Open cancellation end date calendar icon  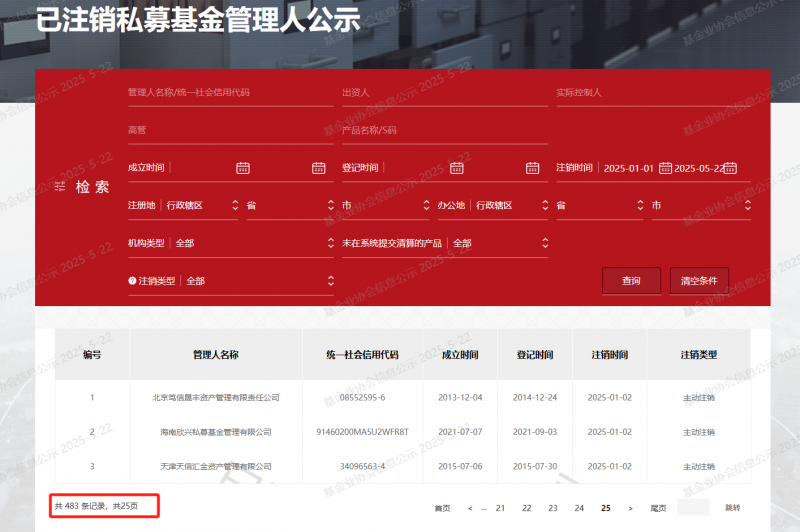731,168
